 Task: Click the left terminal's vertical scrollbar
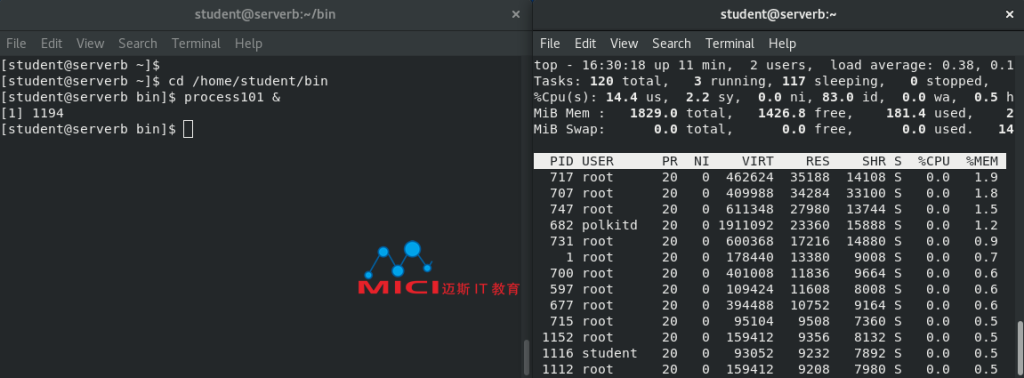pyautogui.click(x=526, y=357)
